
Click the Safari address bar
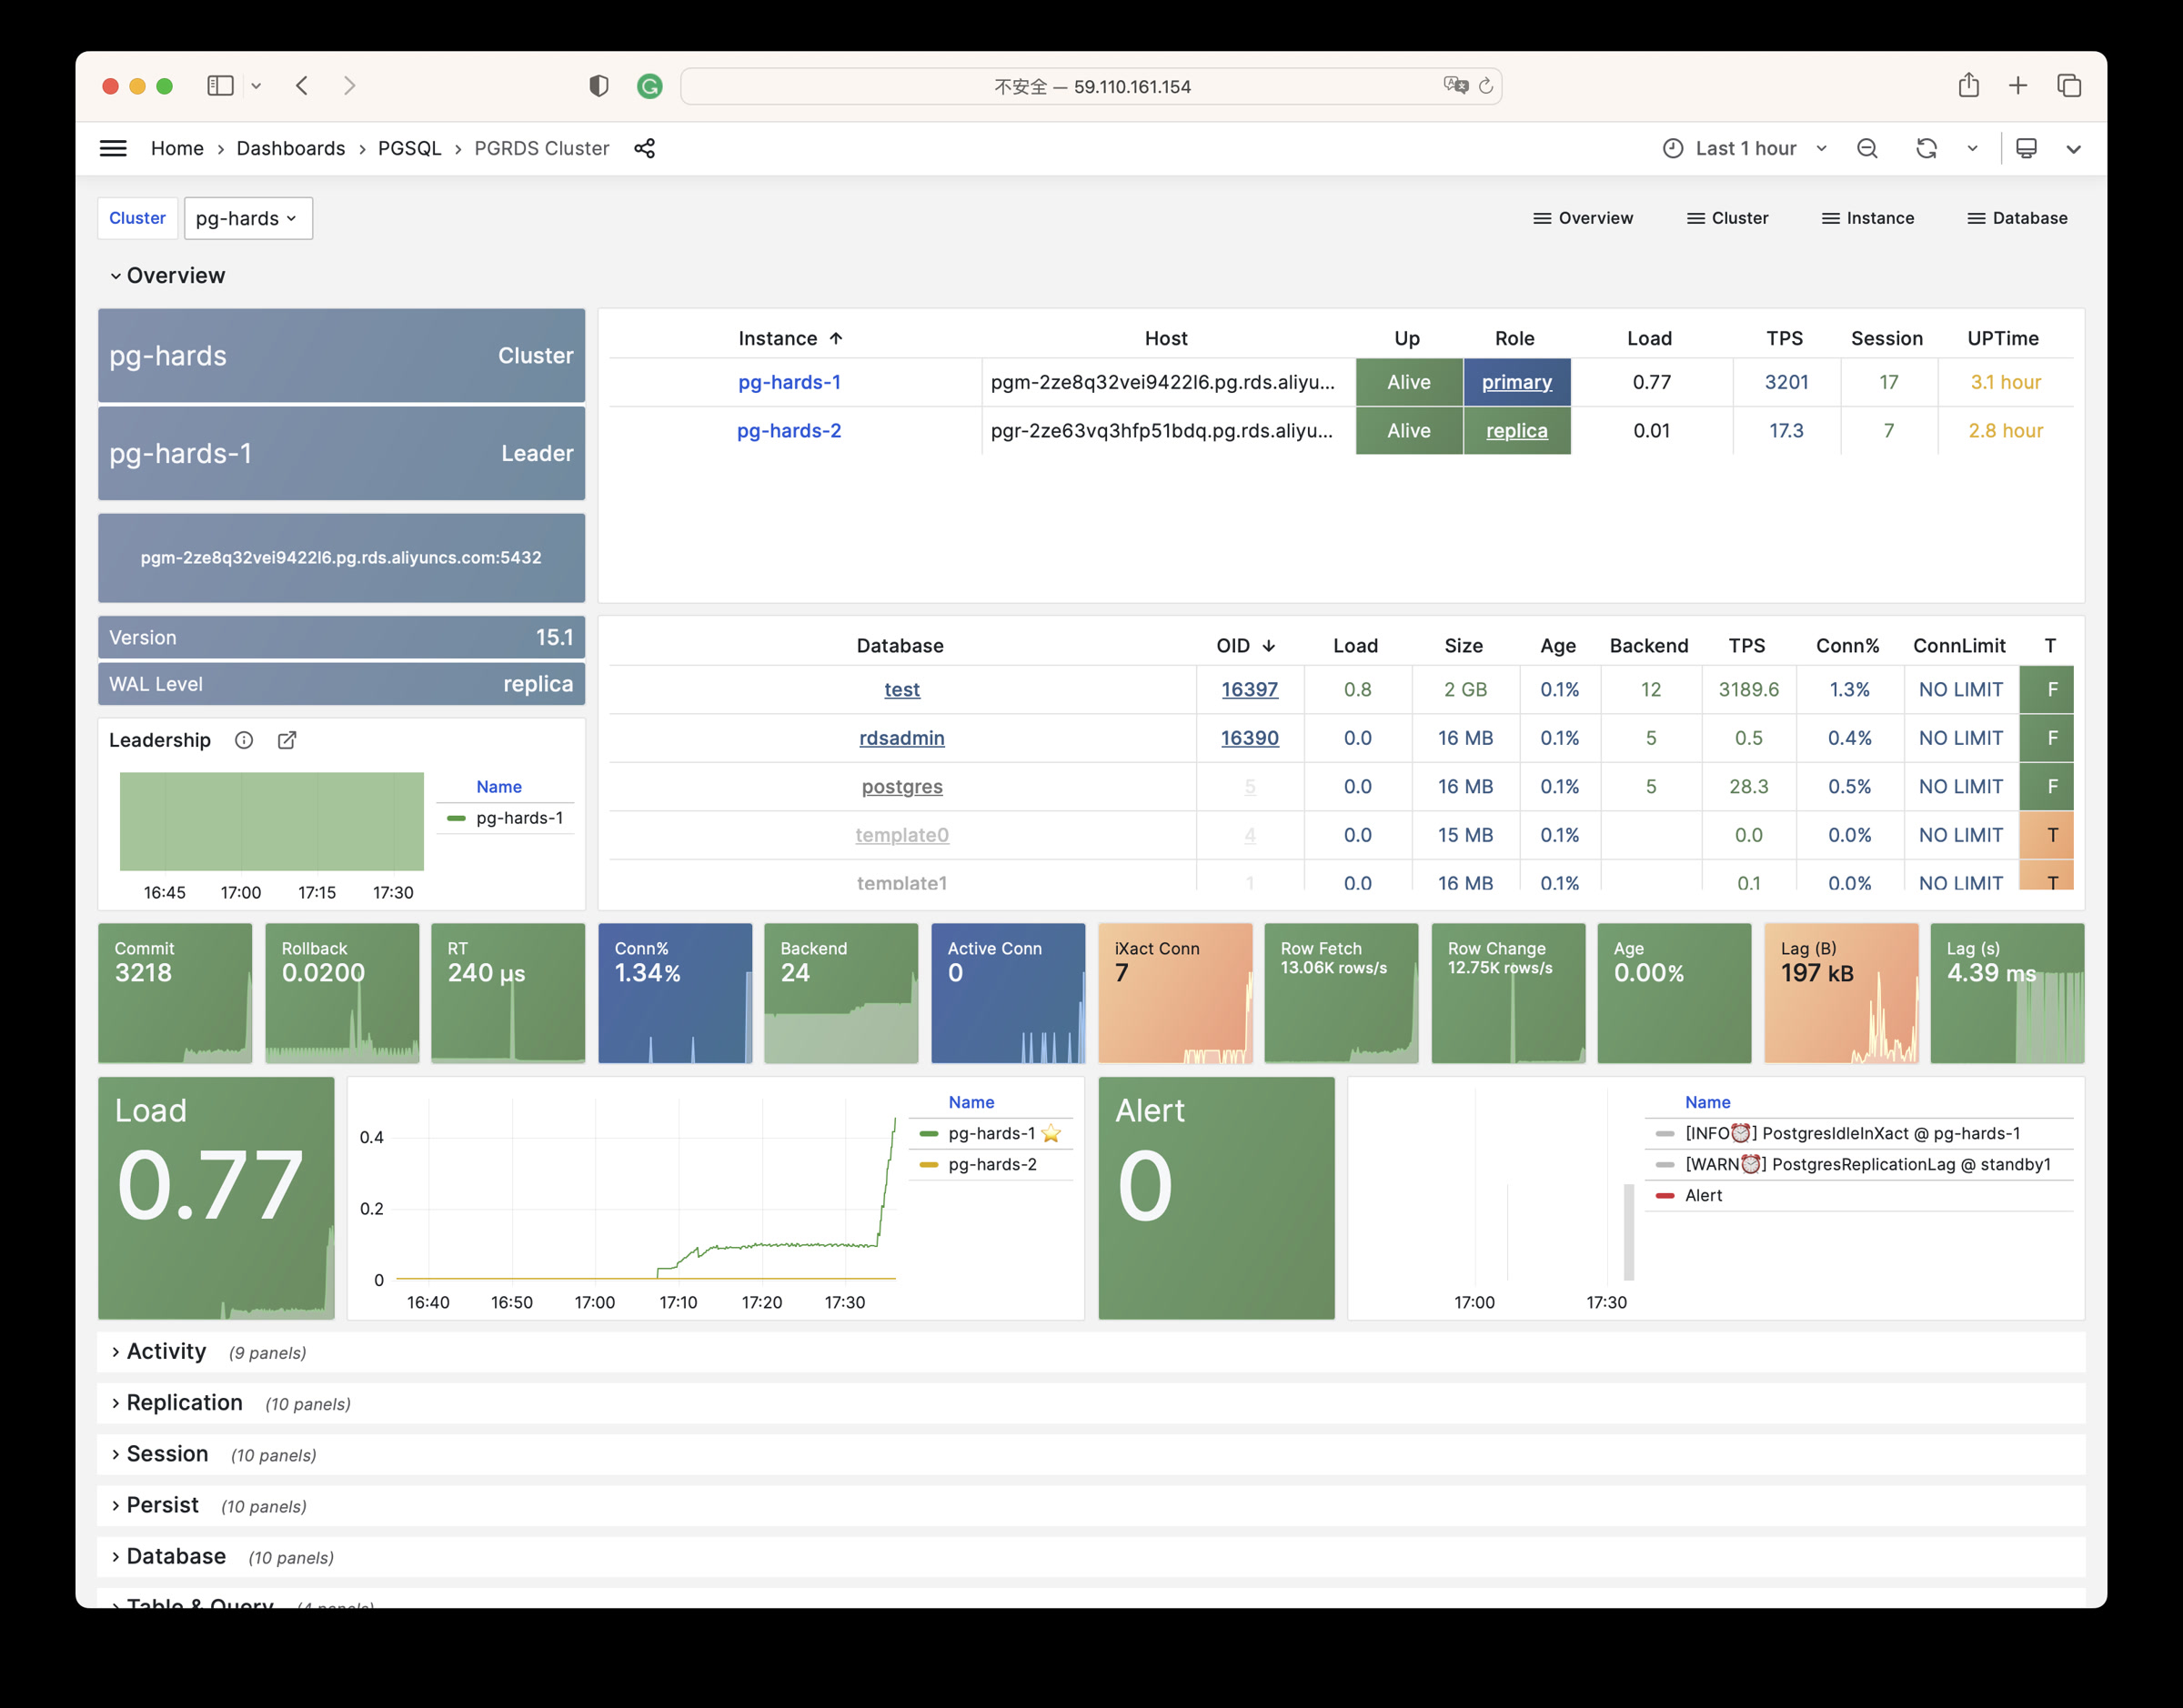[1090, 86]
